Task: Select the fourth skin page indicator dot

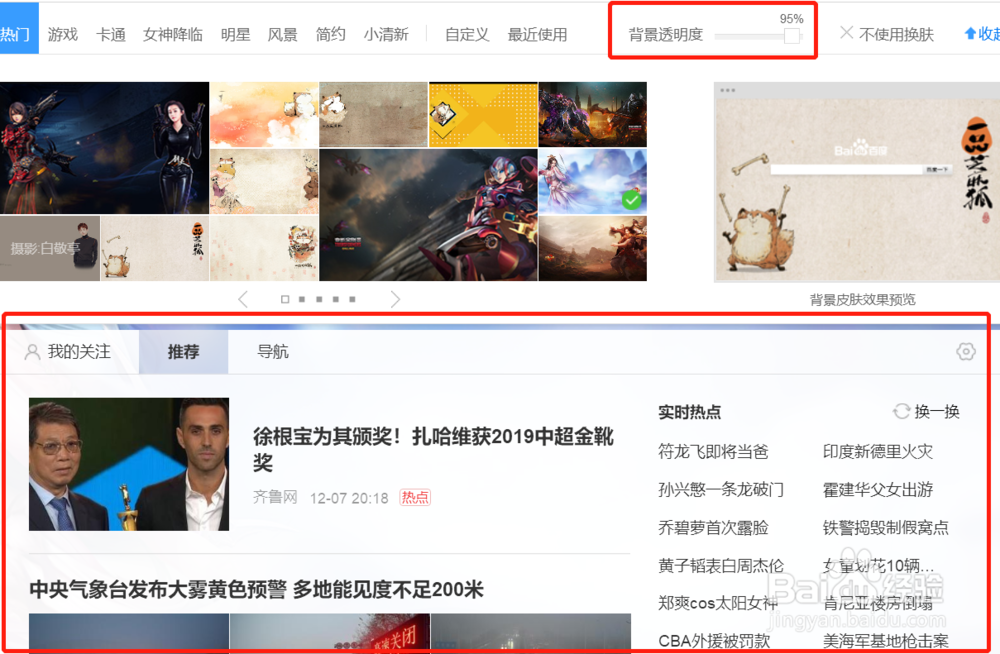Action: point(335,299)
